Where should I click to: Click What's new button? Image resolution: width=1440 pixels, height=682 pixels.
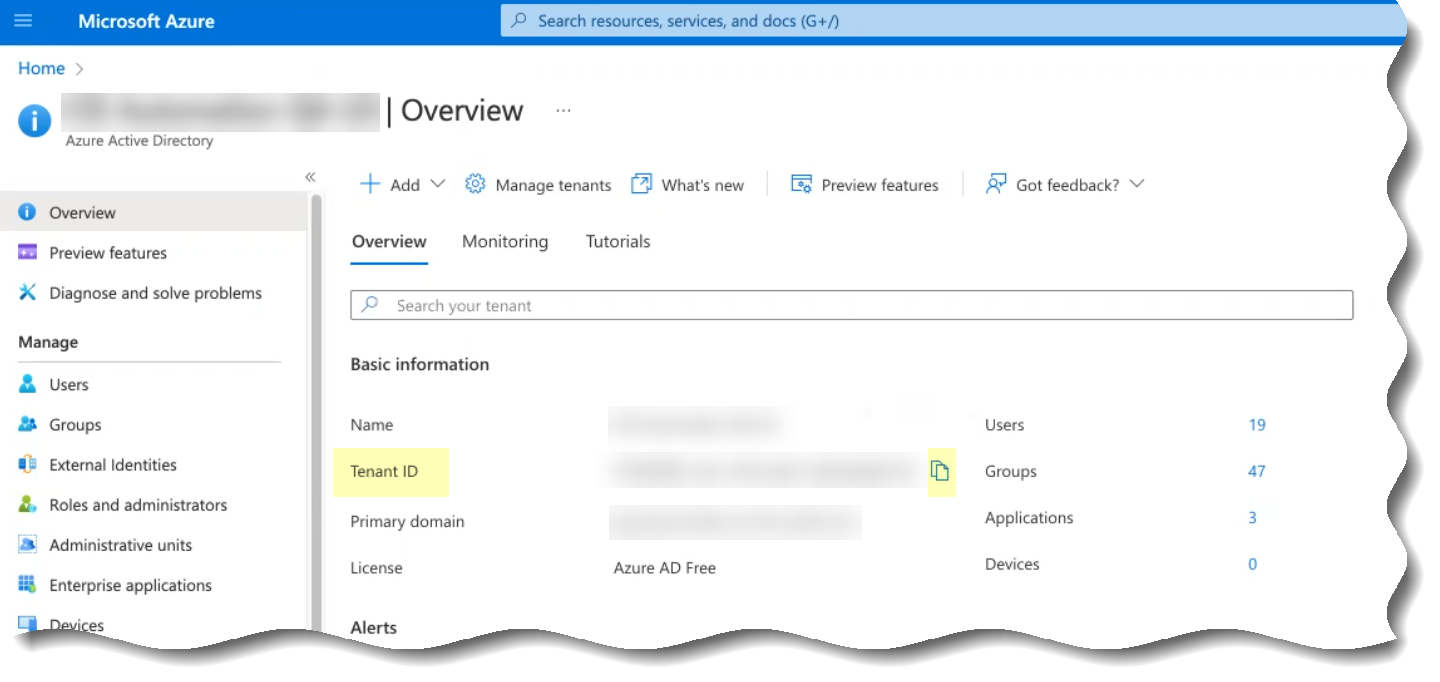[688, 185]
